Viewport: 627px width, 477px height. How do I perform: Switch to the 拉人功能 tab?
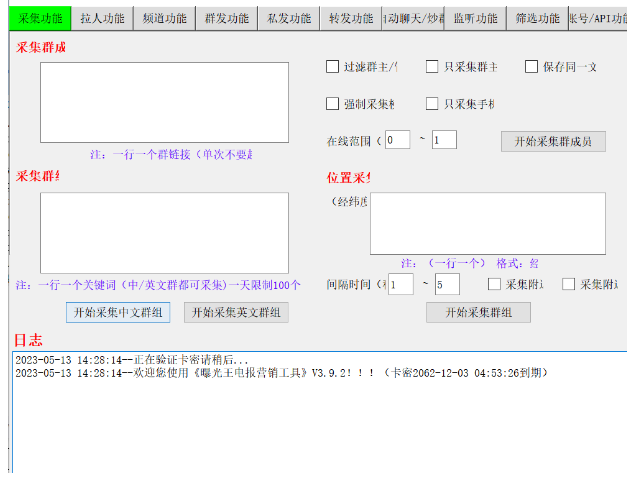point(102,18)
